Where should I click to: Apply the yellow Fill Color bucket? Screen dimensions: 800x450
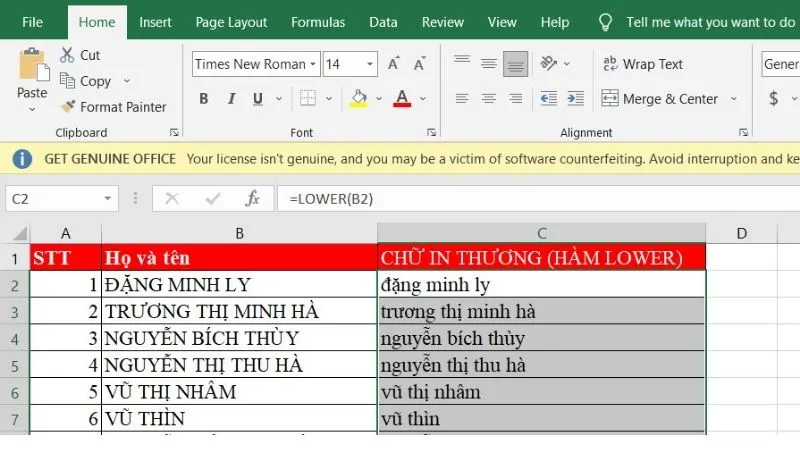pyautogui.click(x=359, y=99)
